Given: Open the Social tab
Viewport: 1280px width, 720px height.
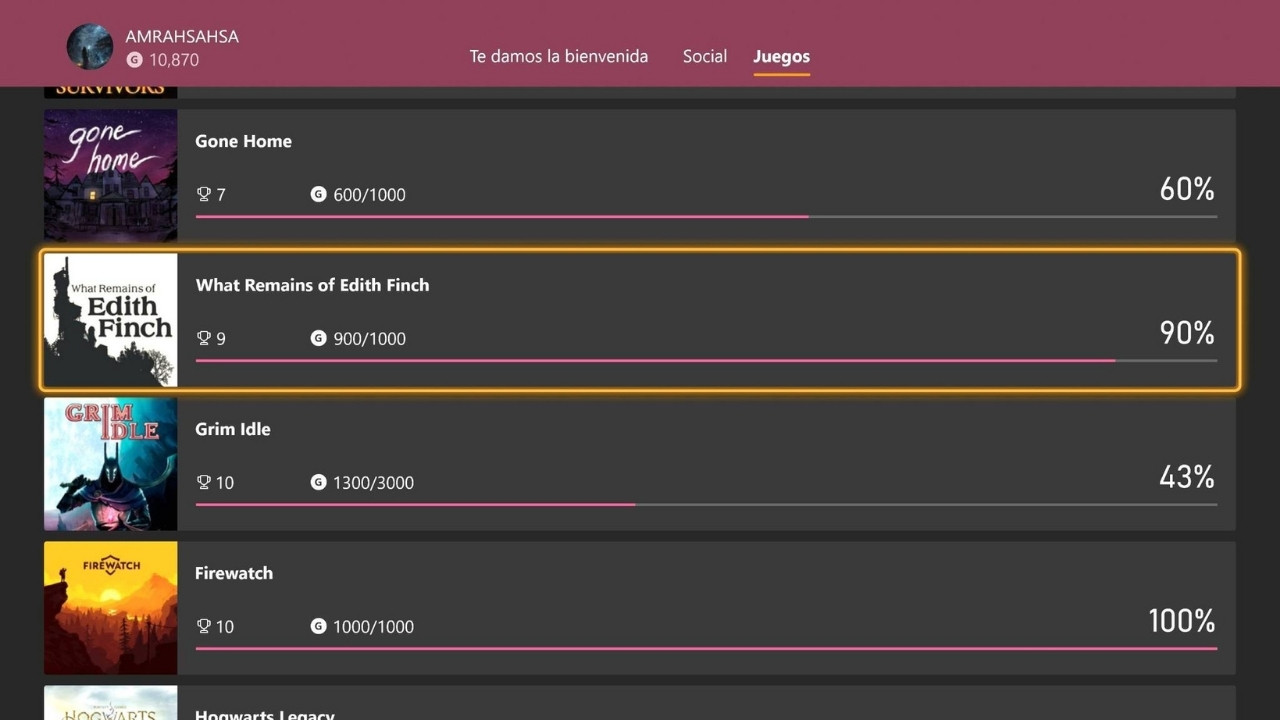Looking at the screenshot, I should [704, 57].
